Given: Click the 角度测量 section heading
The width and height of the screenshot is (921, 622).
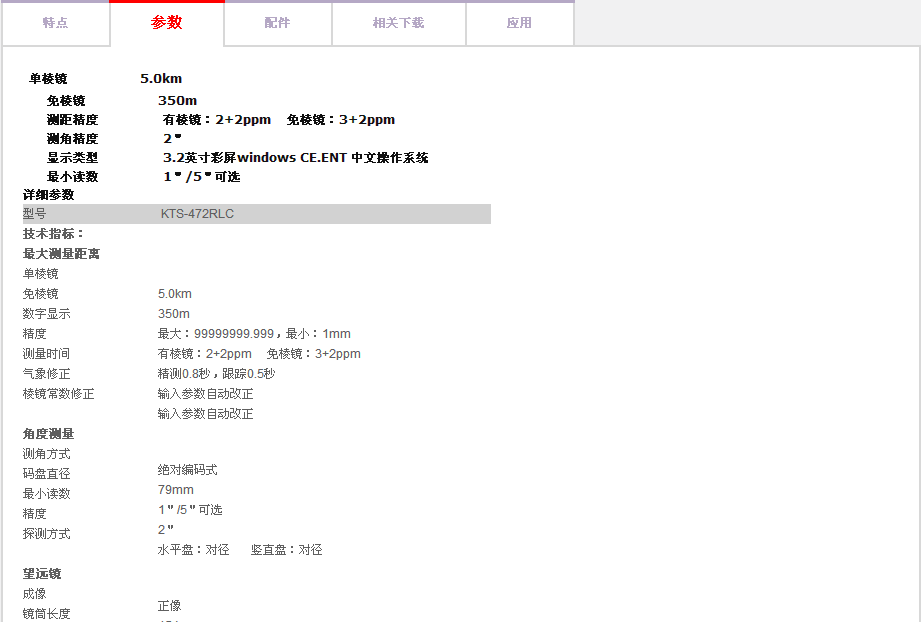Looking at the screenshot, I should (48, 434).
